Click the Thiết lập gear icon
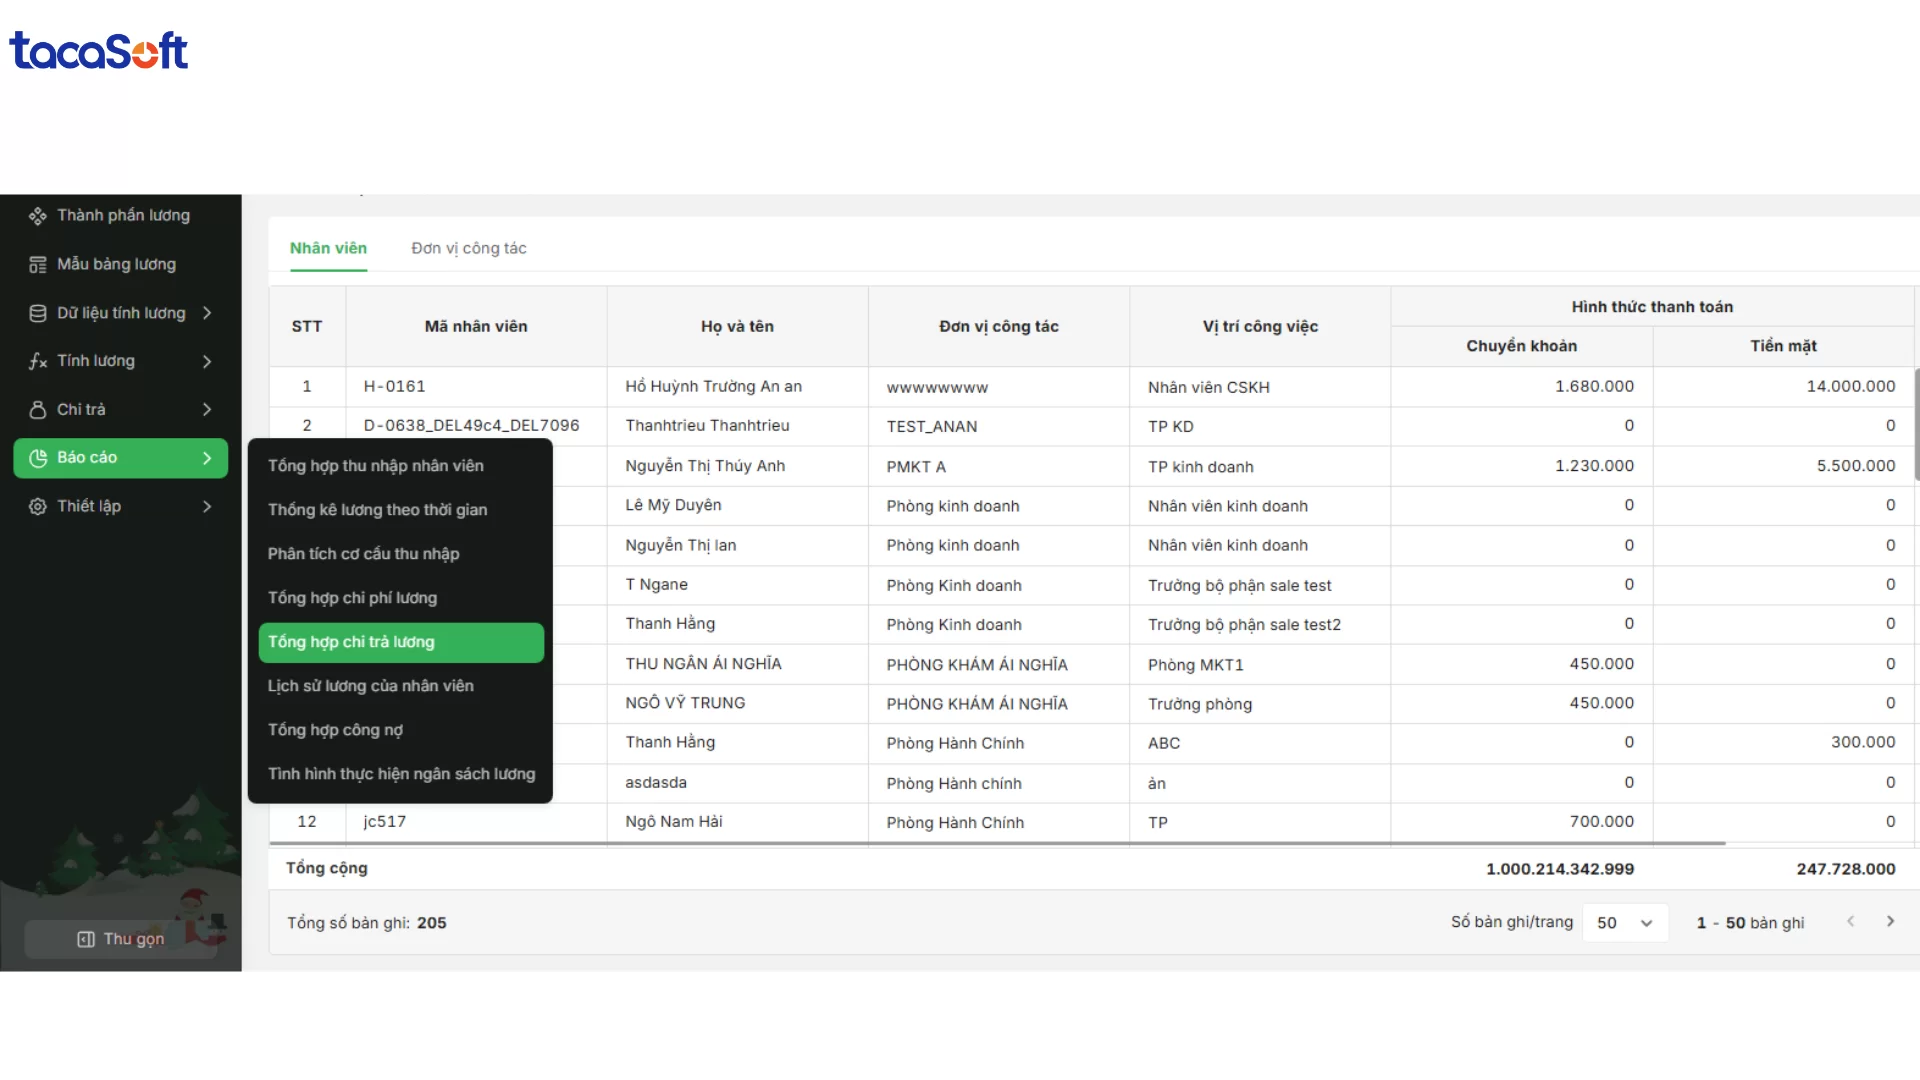 tap(38, 507)
